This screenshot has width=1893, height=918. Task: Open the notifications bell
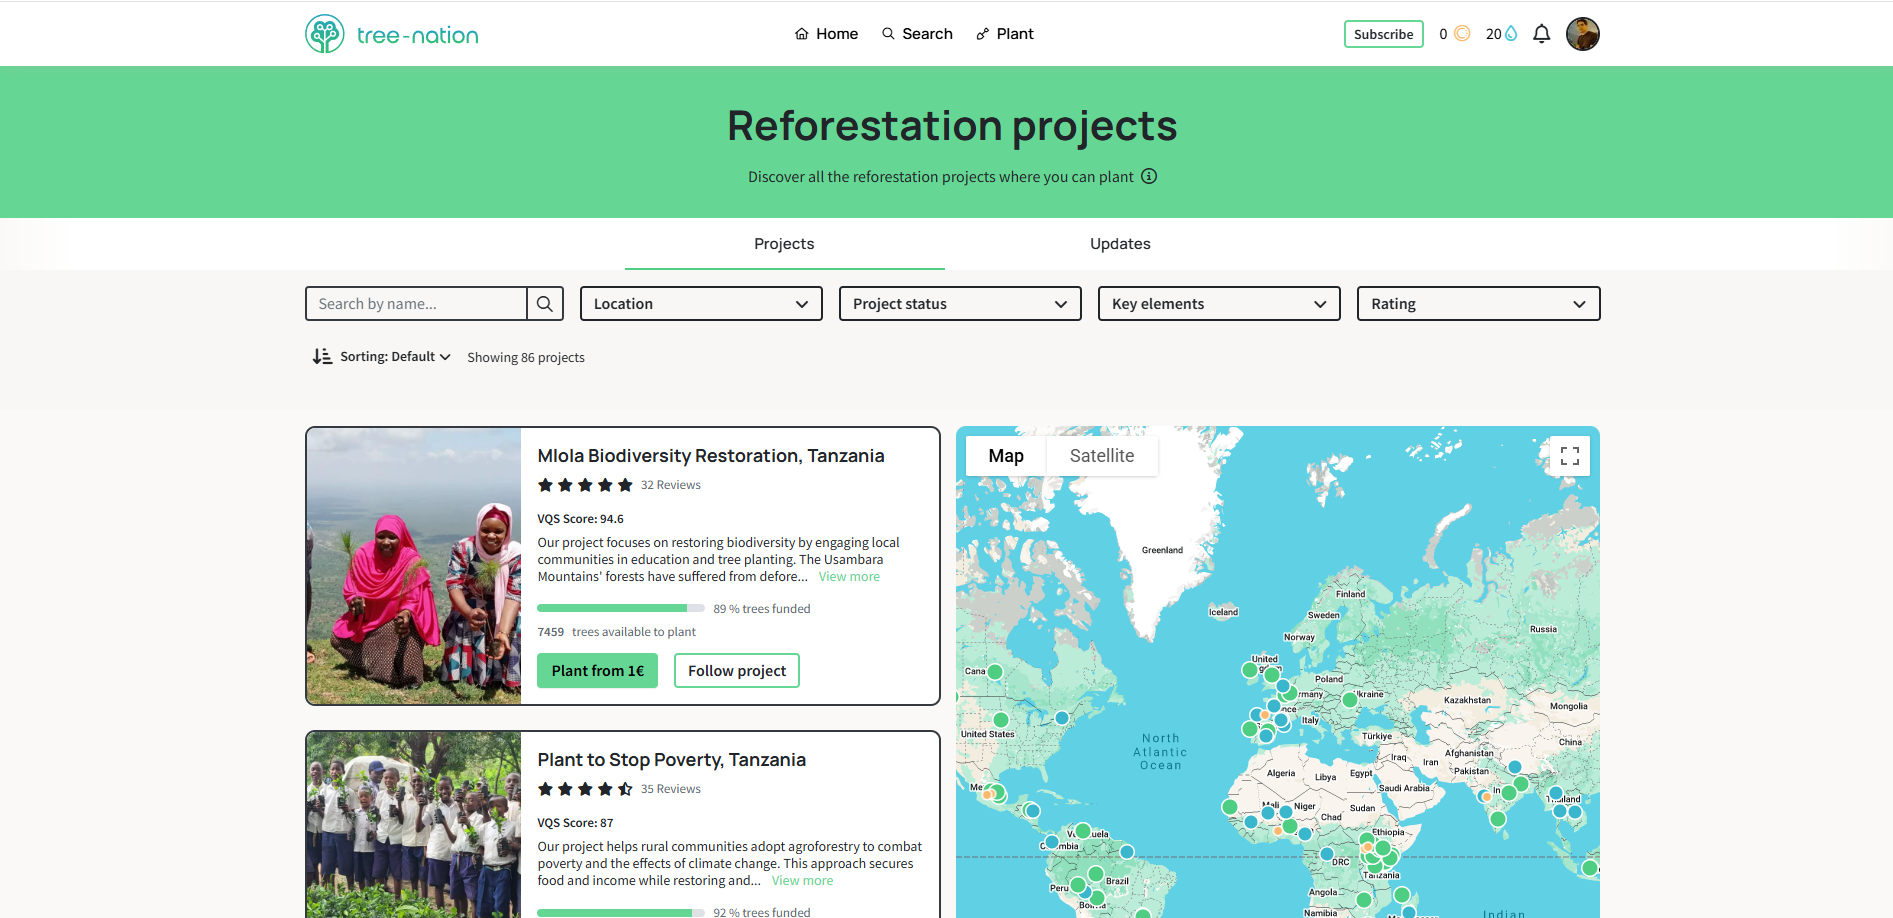pyautogui.click(x=1541, y=34)
